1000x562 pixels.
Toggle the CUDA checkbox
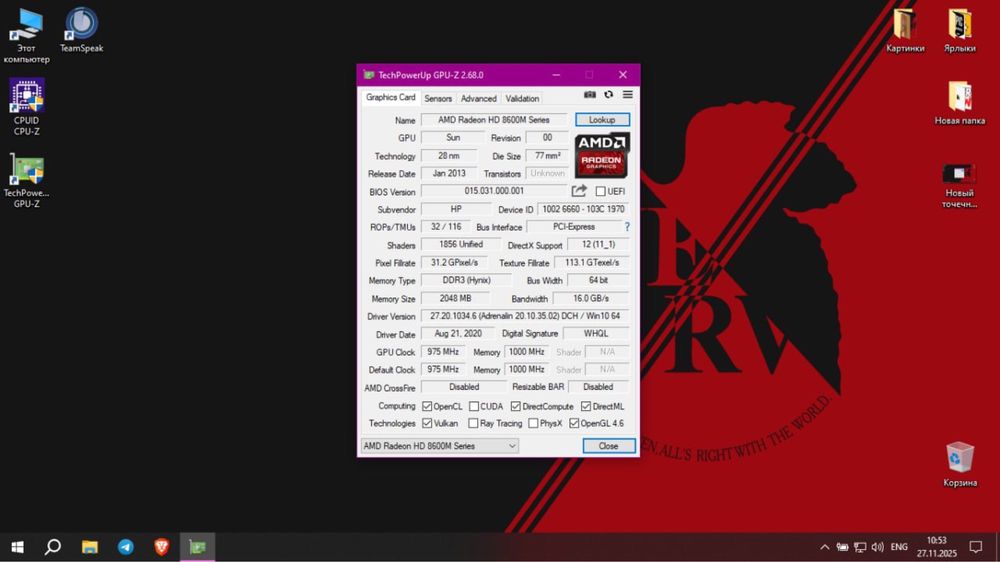point(474,406)
